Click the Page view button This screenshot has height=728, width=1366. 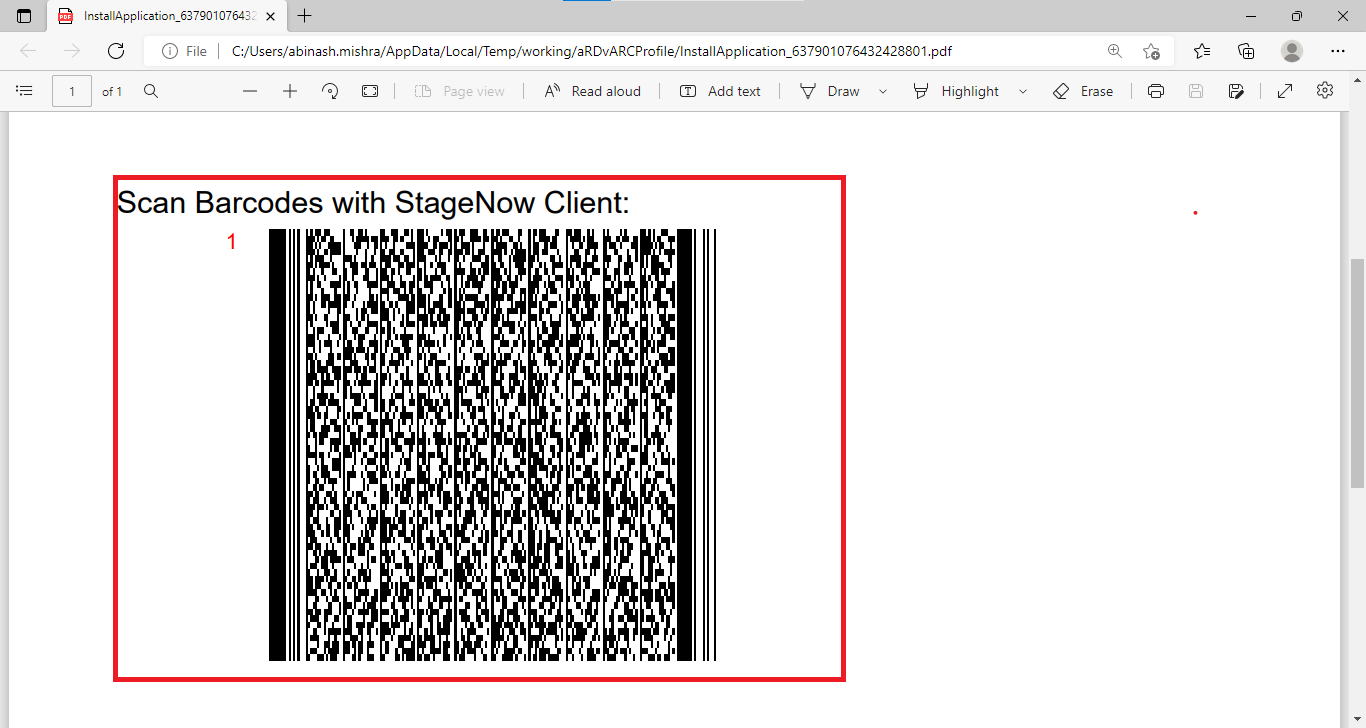(x=460, y=91)
